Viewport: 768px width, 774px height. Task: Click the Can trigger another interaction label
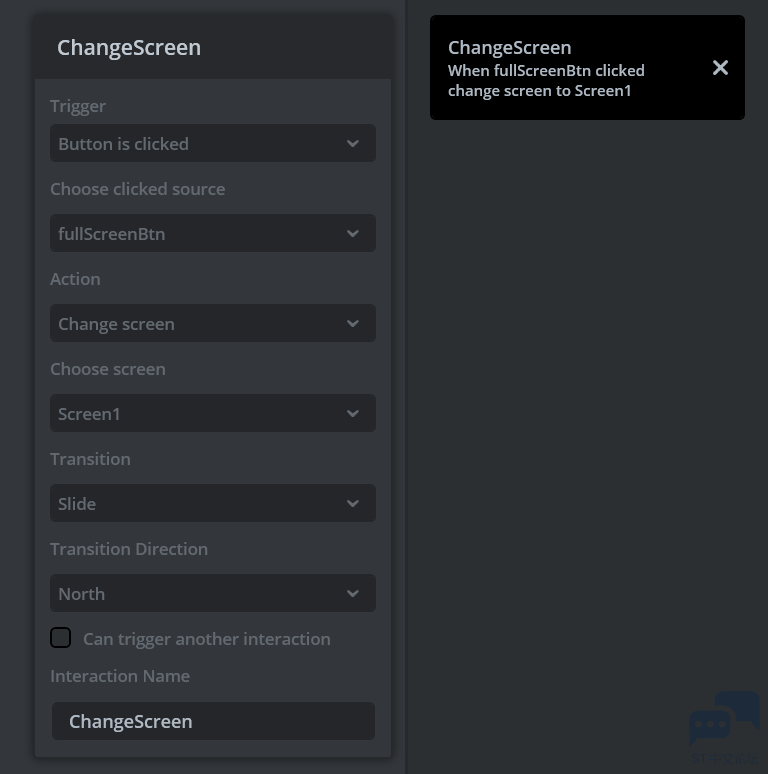206,639
